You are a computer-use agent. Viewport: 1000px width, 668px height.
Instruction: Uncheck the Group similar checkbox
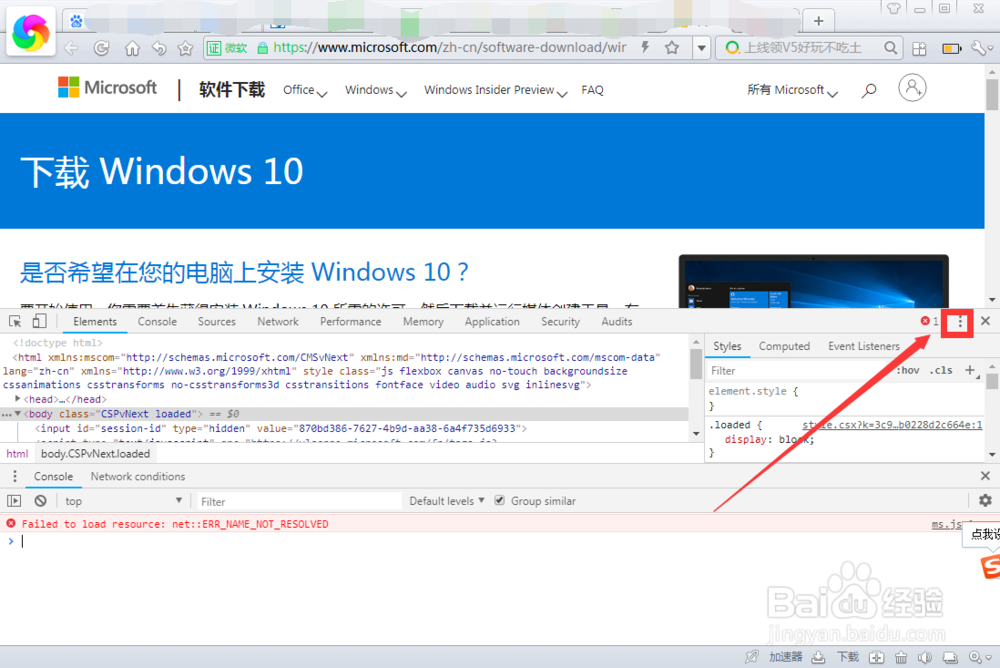coord(500,500)
